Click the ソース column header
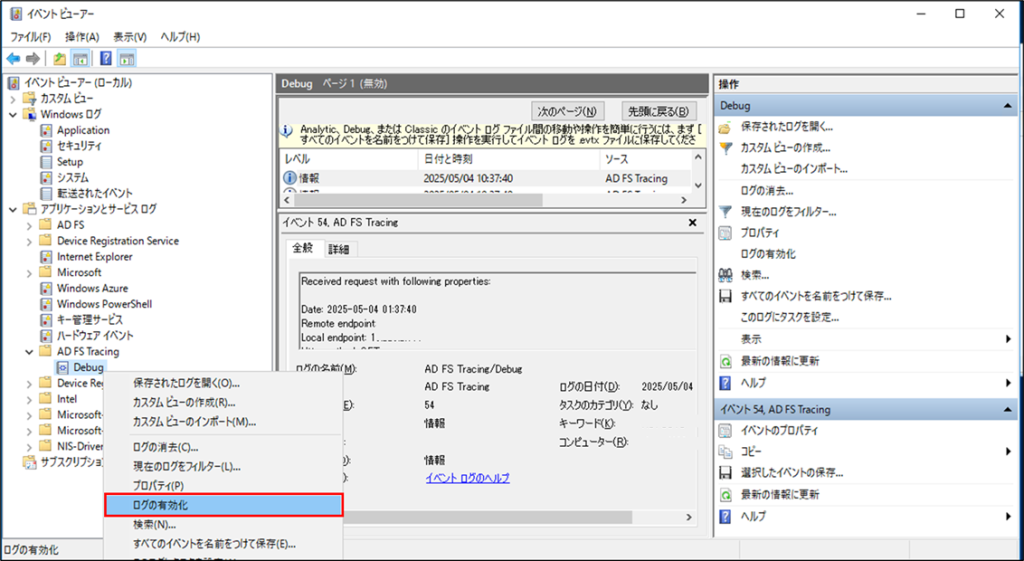The width and height of the screenshot is (1024, 561). point(645,159)
